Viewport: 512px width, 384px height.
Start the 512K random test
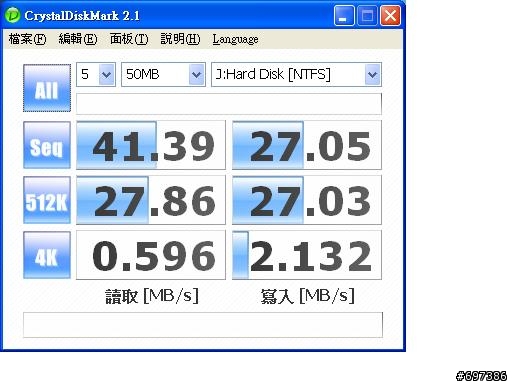click(x=47, y=200)
